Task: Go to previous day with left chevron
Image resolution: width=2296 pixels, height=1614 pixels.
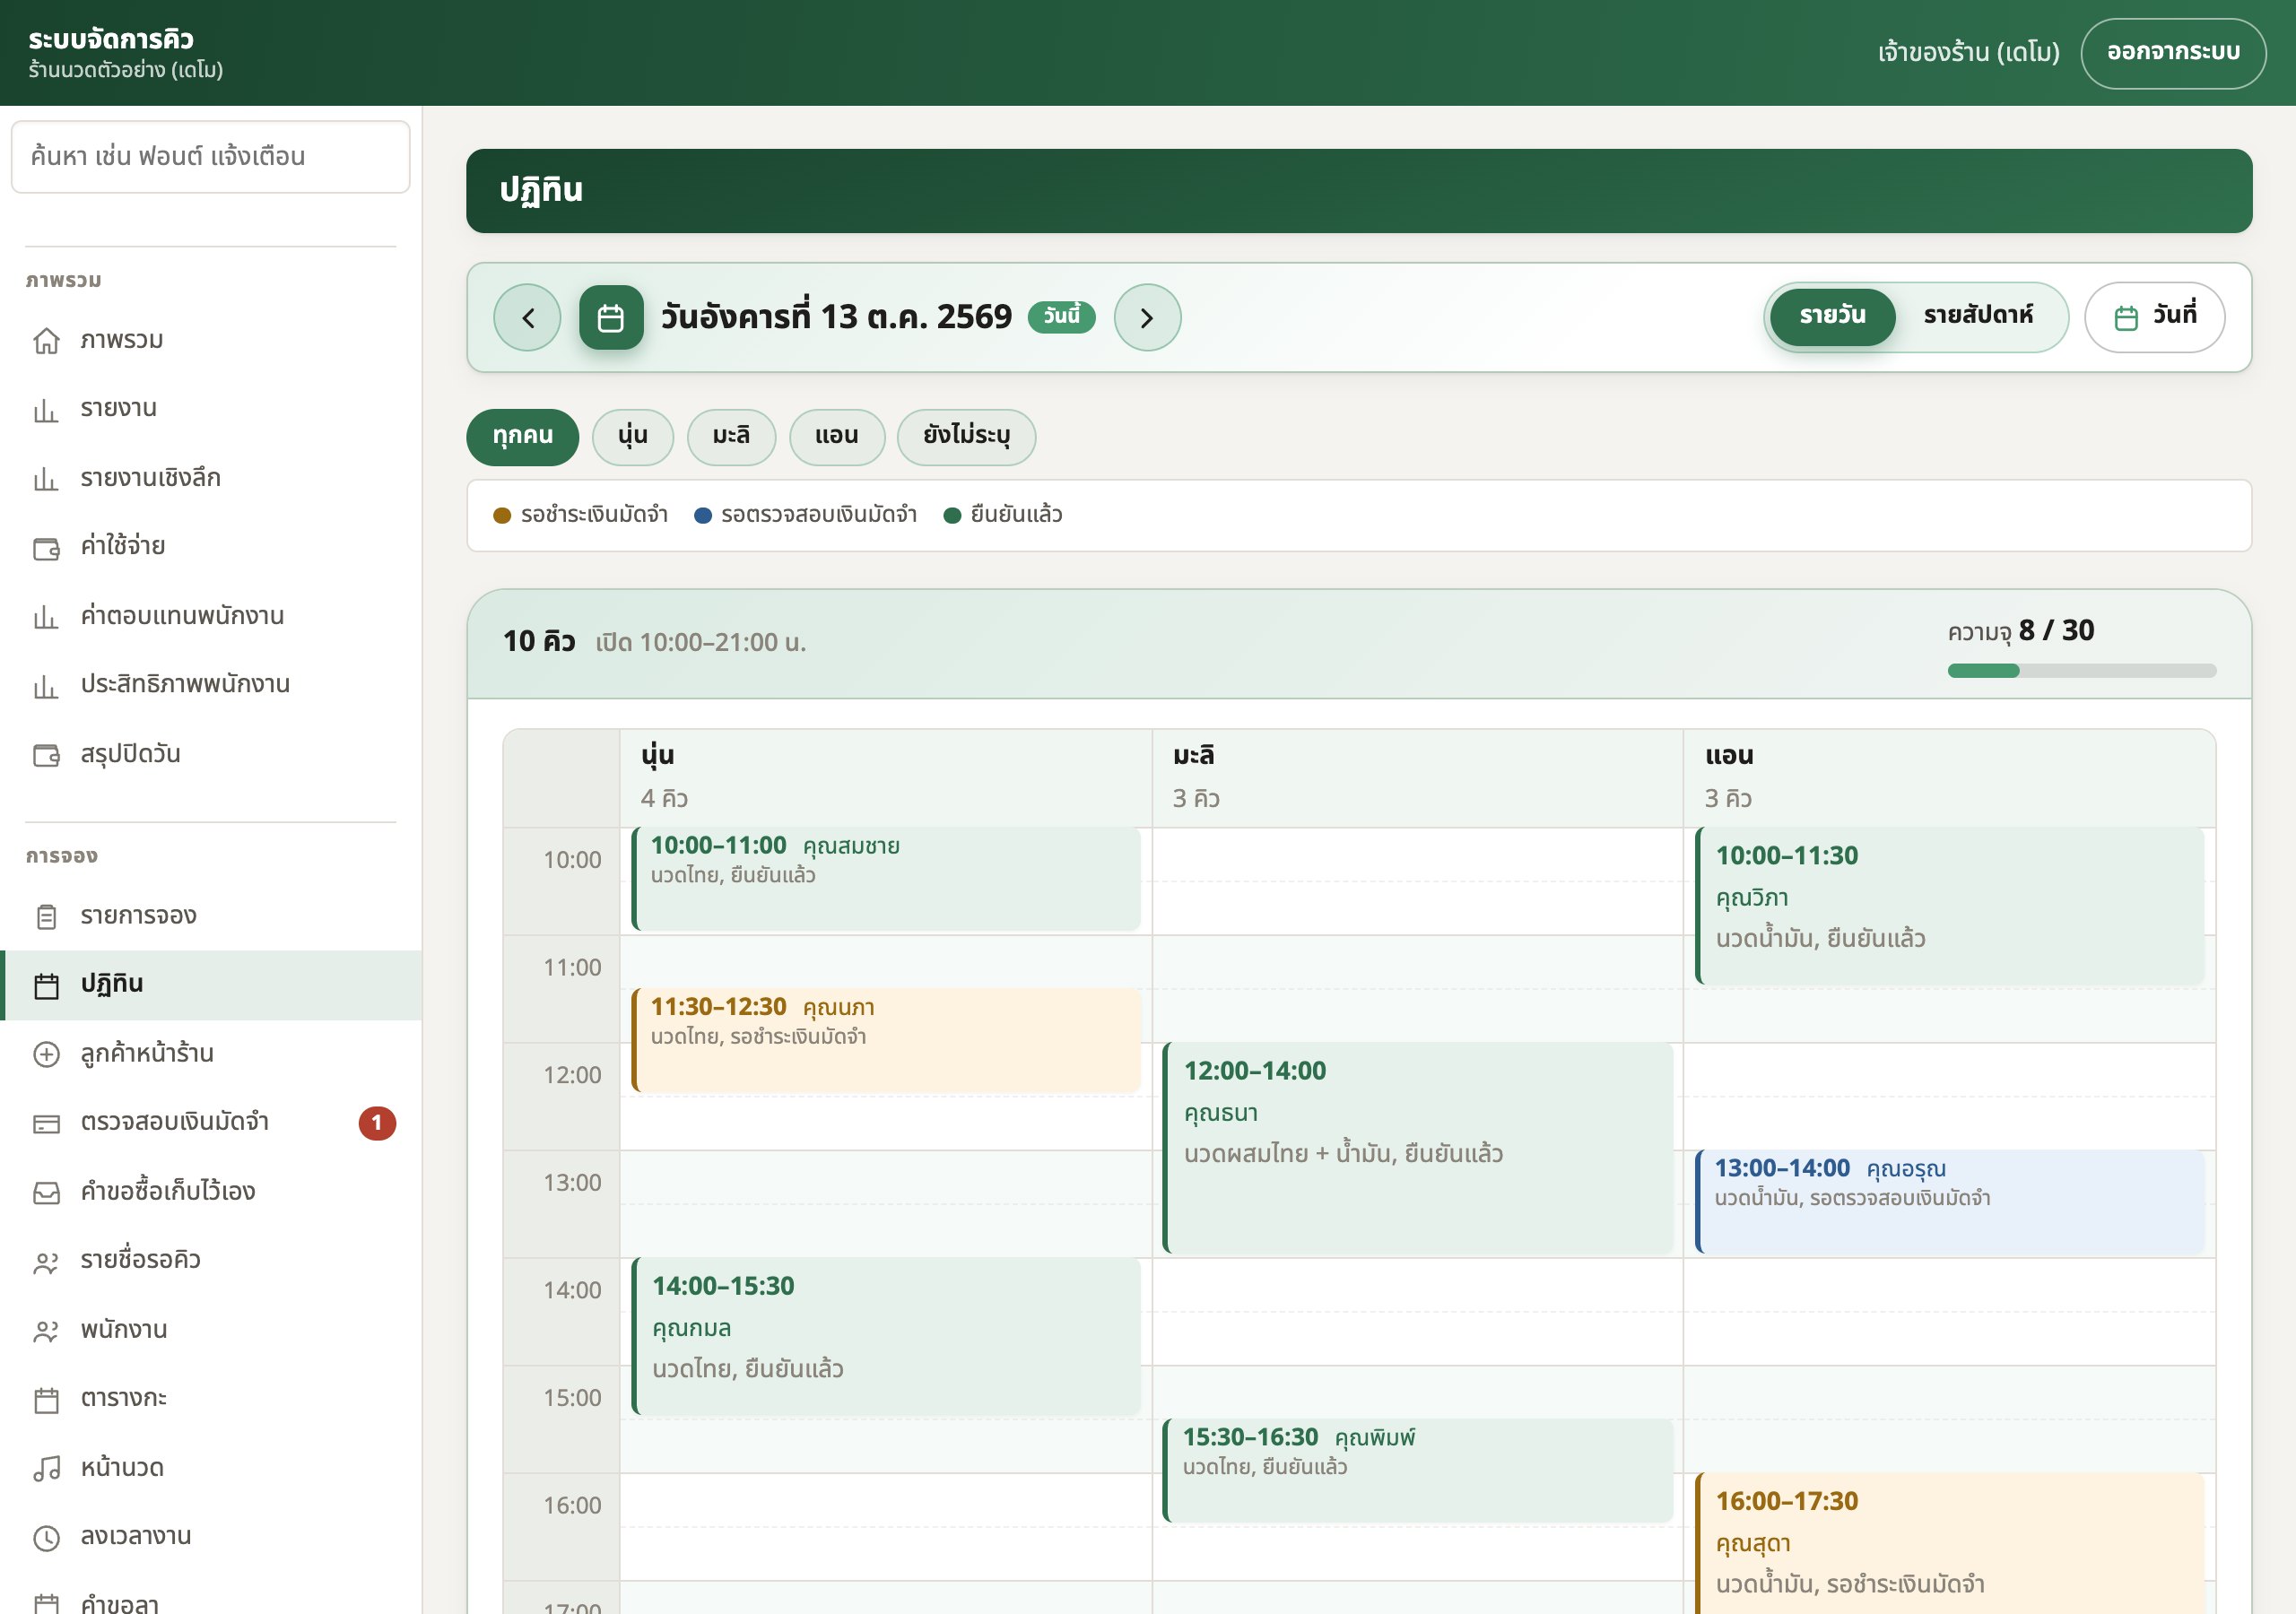Action: tap(527, 318)
